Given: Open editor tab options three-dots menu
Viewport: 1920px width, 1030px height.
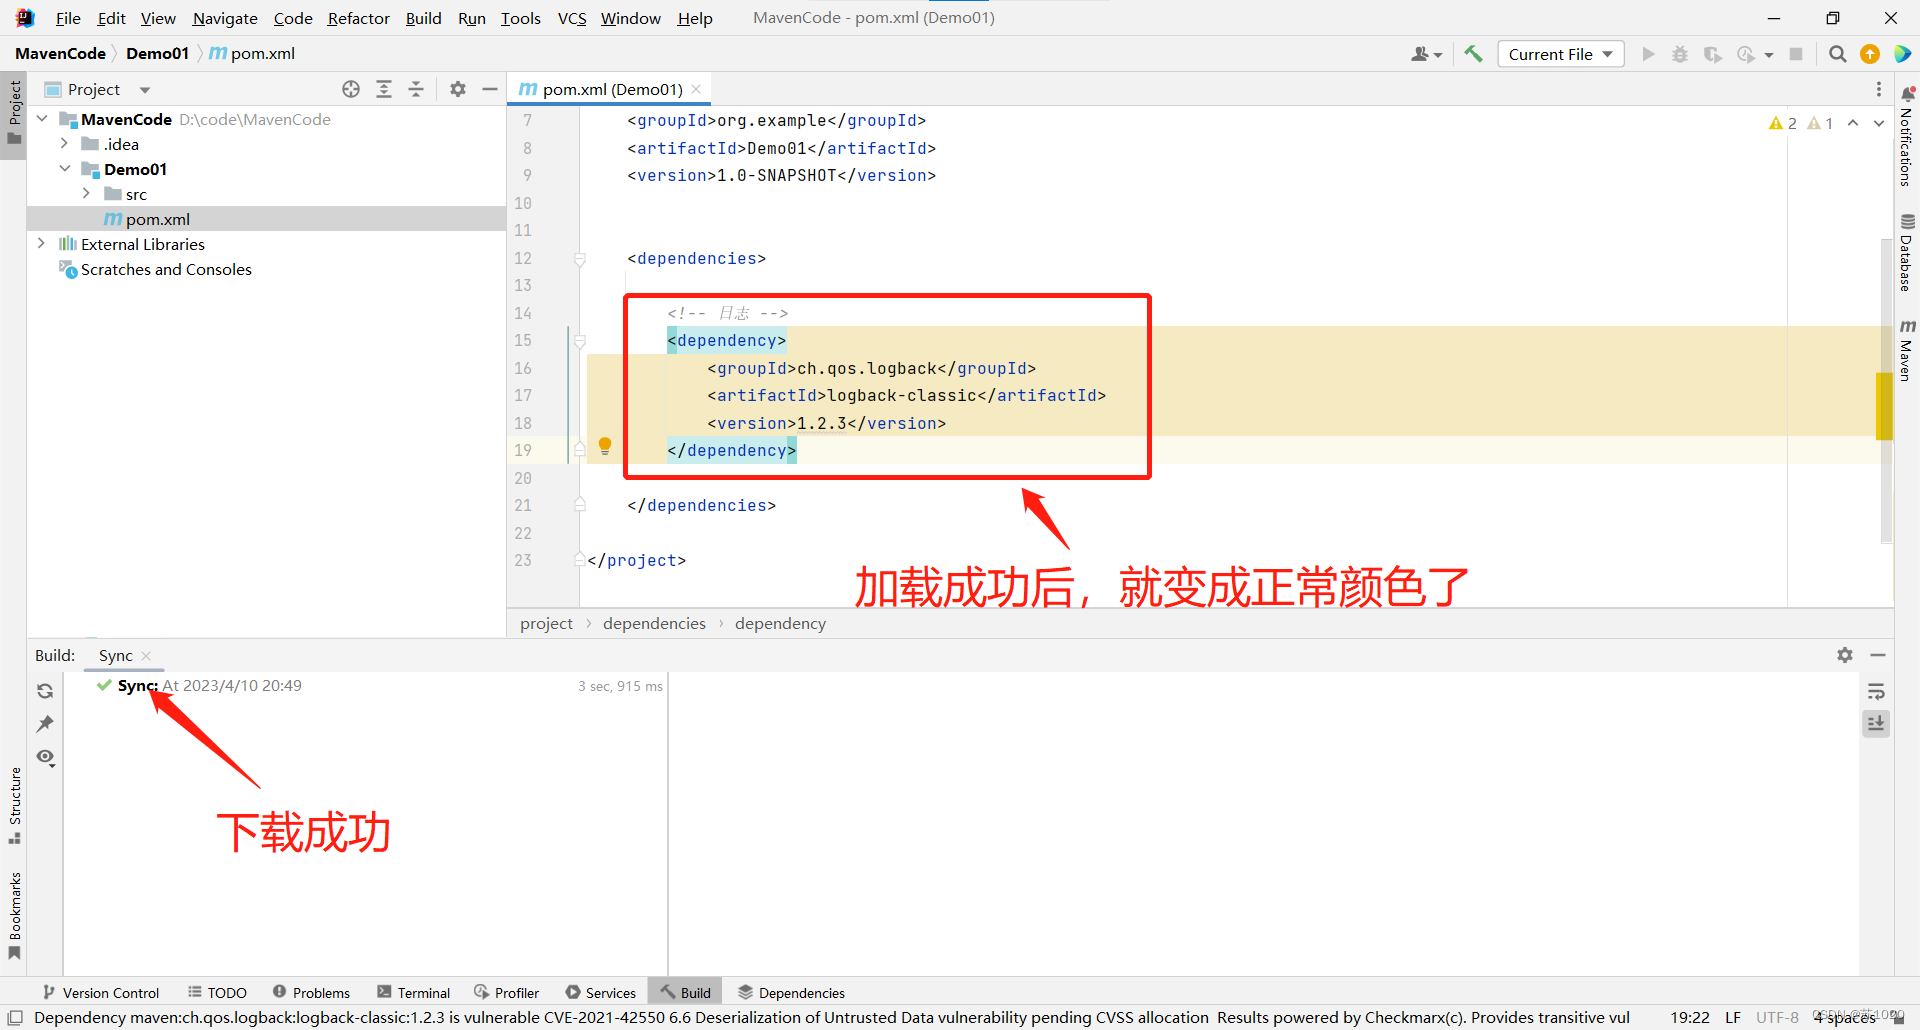Looking at the screenshot, I should [x=1879, y=89].
